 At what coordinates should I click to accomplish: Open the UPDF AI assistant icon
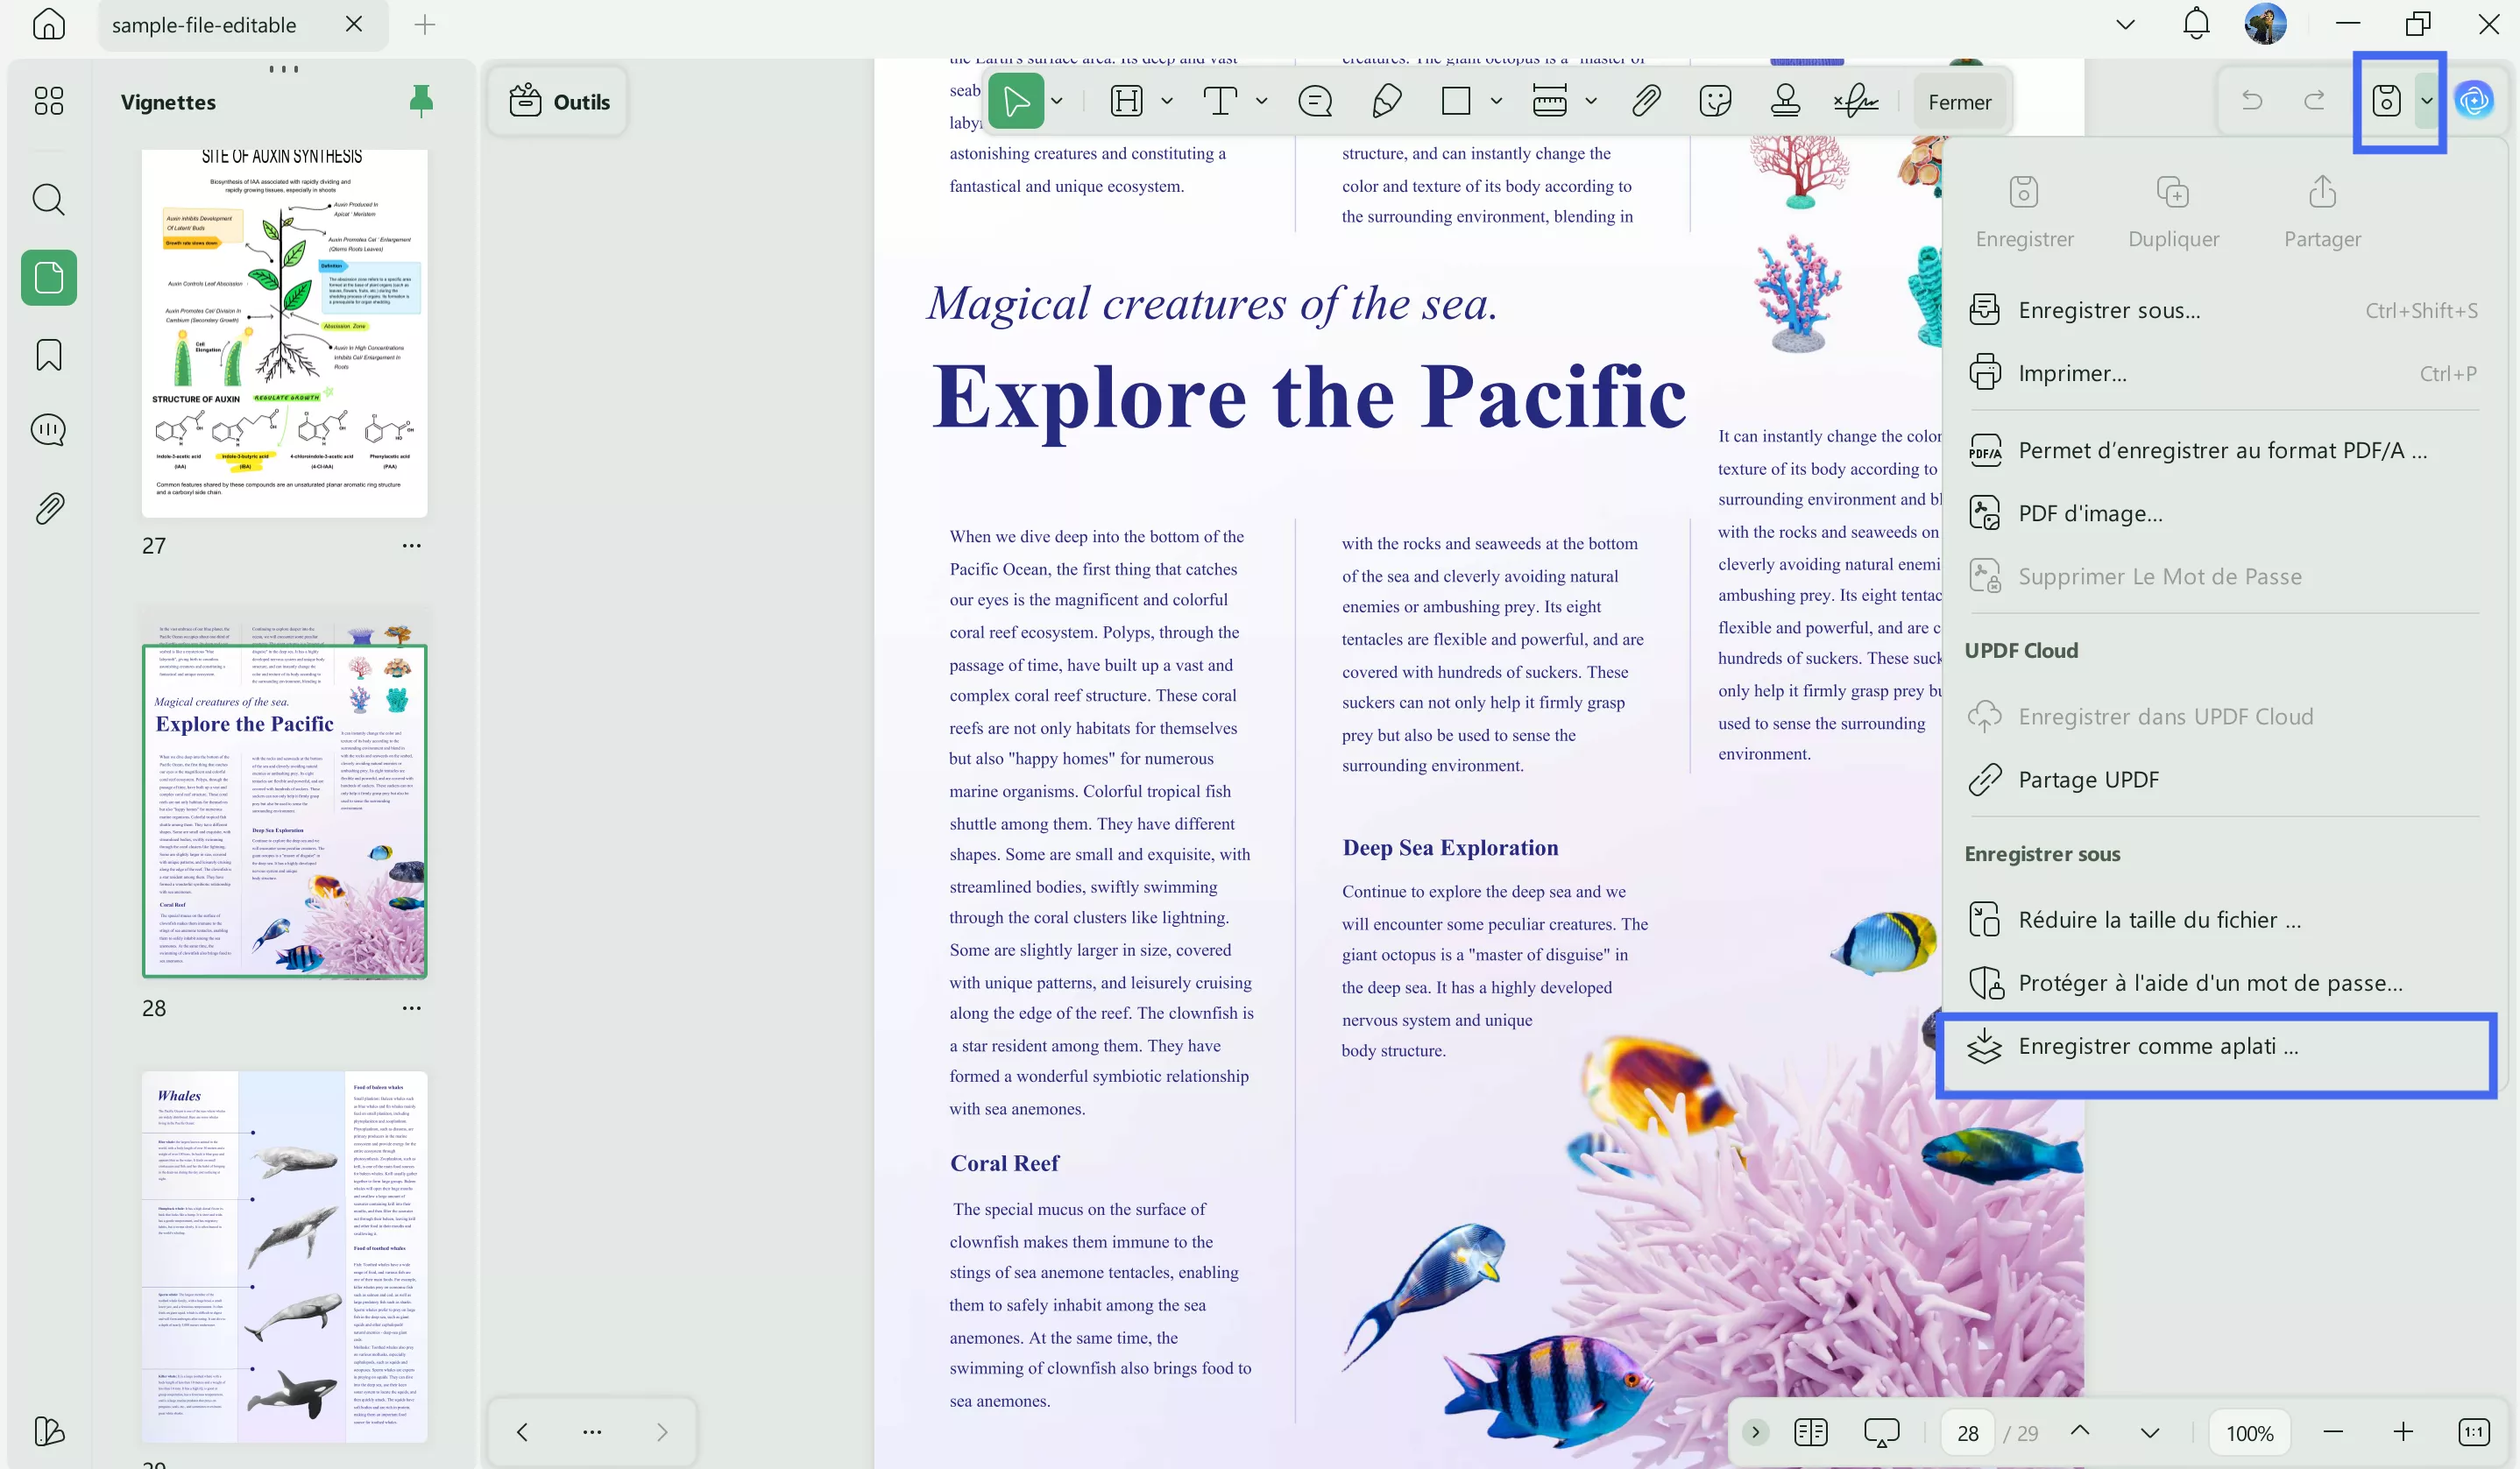coord(2474,100)
